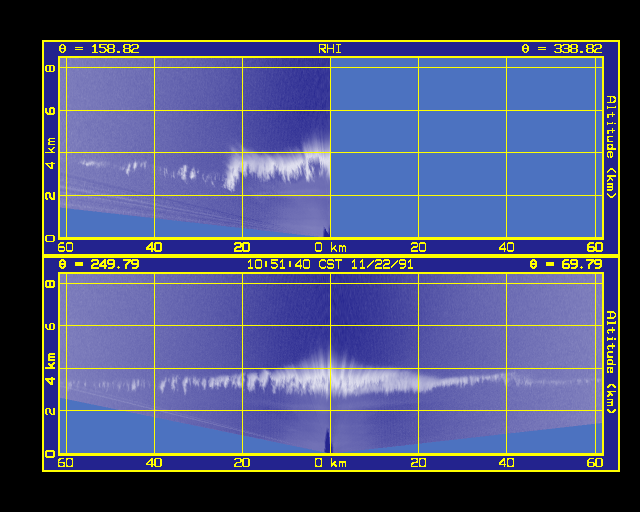This screenshot has height=512, width=640.
Task: Click the "20" range label on the 338.82 side
Action: (x=418, y=247)
